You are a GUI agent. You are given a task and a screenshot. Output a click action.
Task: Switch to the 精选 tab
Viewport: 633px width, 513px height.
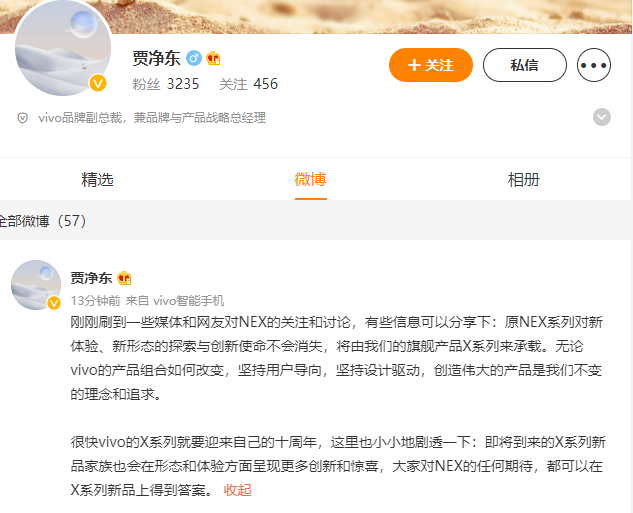tap(97, 180)
